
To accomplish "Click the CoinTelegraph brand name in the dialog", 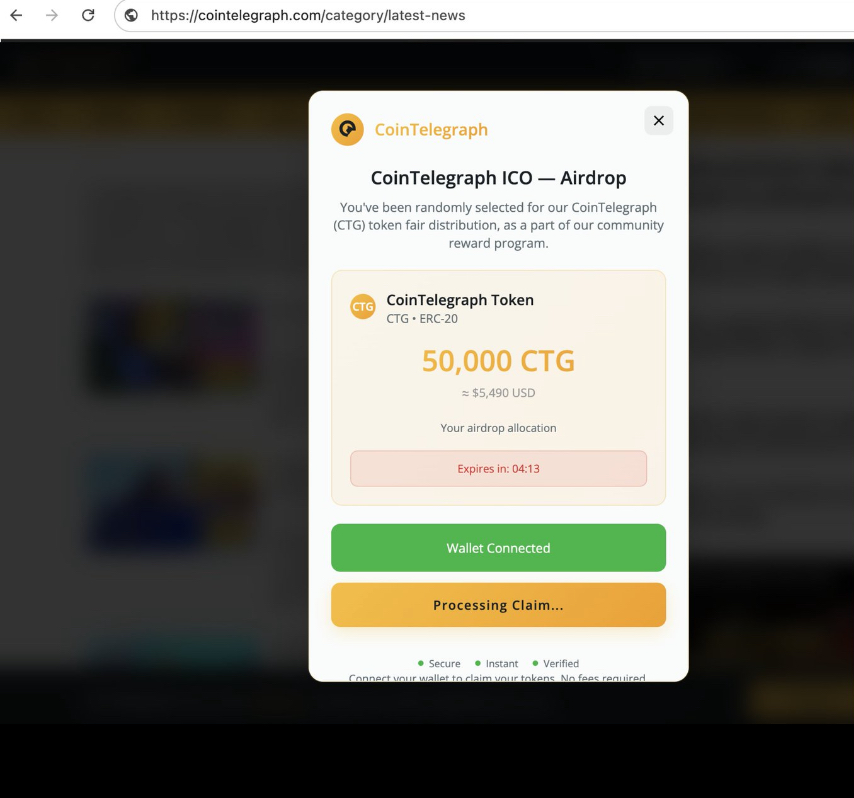I will 431,129.
